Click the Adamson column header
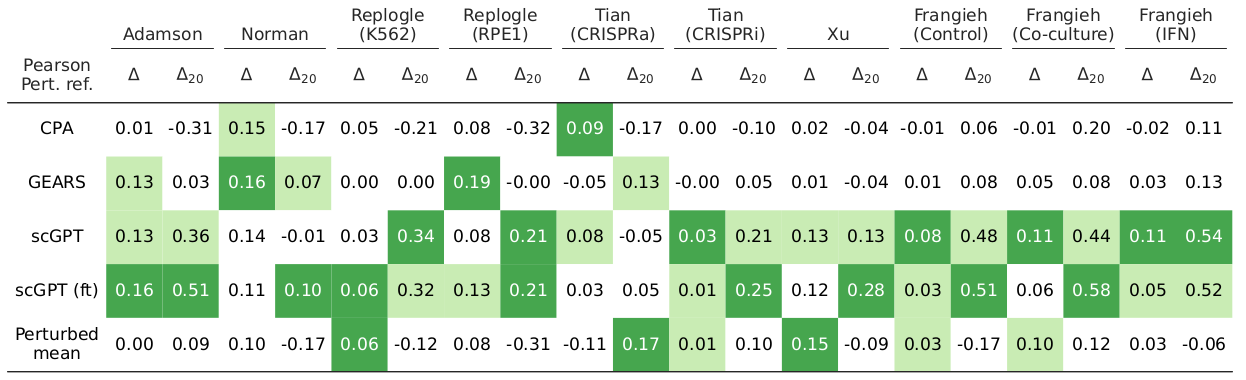The height and width of the screenshot is (380, 1246). pyautogui.click(x=162, y=34)
